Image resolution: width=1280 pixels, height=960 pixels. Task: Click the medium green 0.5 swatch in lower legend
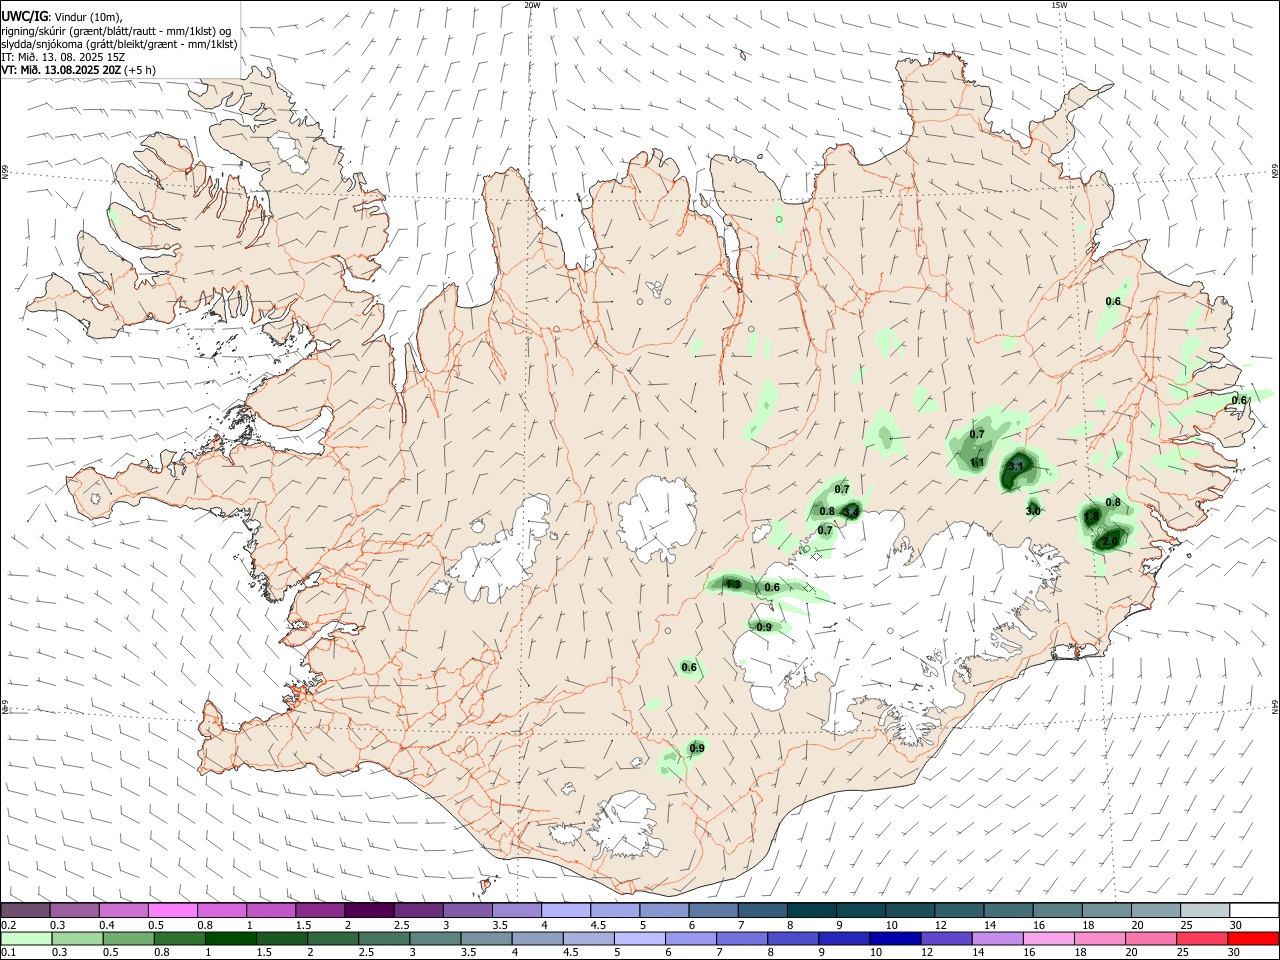tap(128, 938)
